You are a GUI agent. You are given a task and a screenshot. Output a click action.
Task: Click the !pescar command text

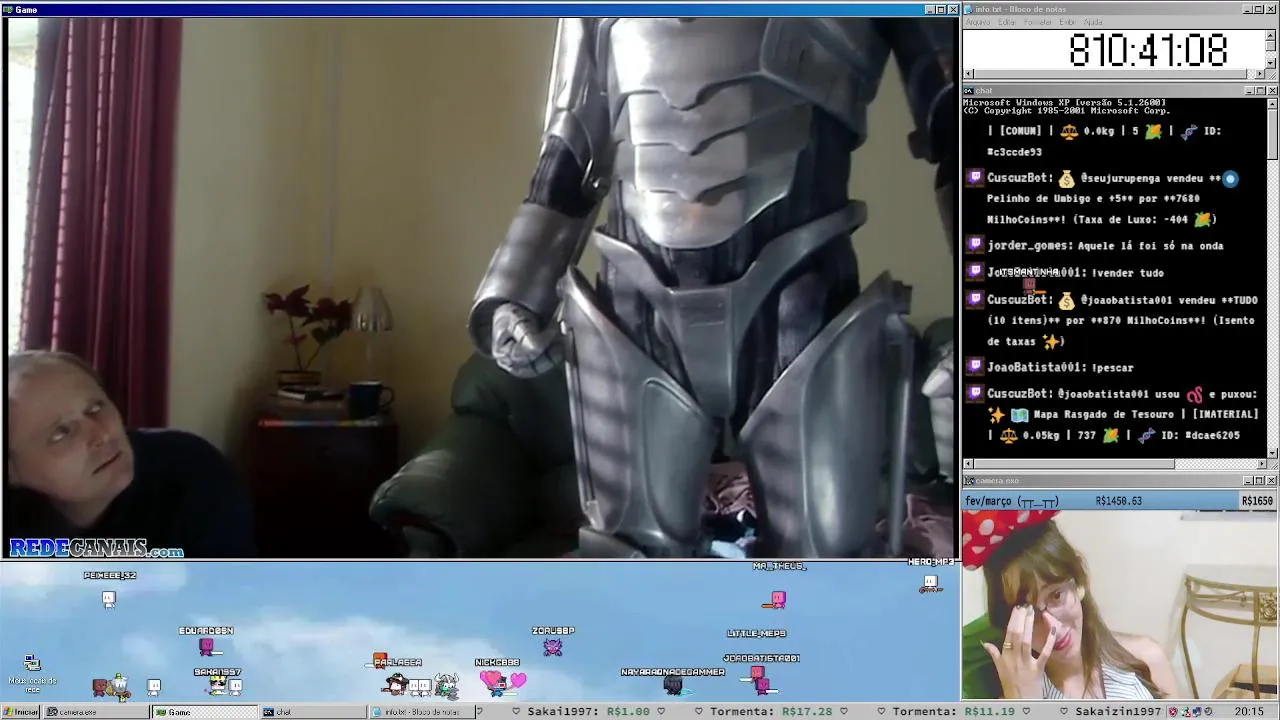click(1112, 367)
